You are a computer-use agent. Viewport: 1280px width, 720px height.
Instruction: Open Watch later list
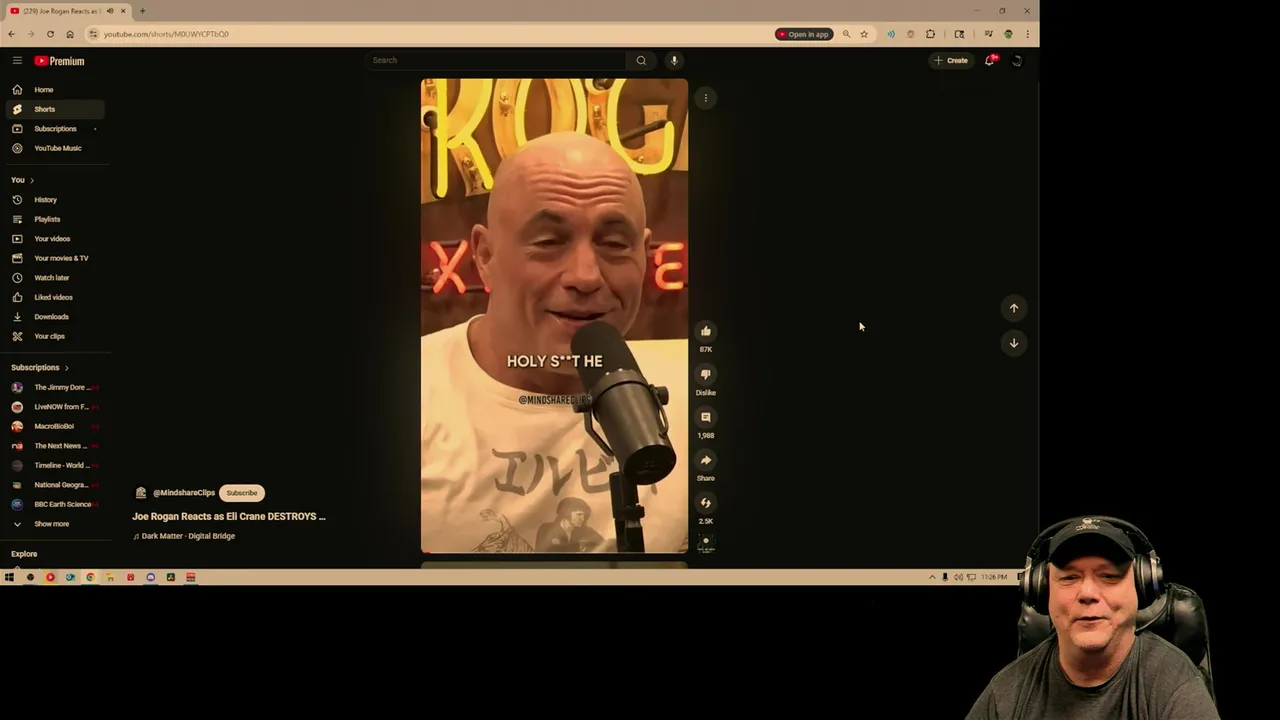(x=55, y=278)
